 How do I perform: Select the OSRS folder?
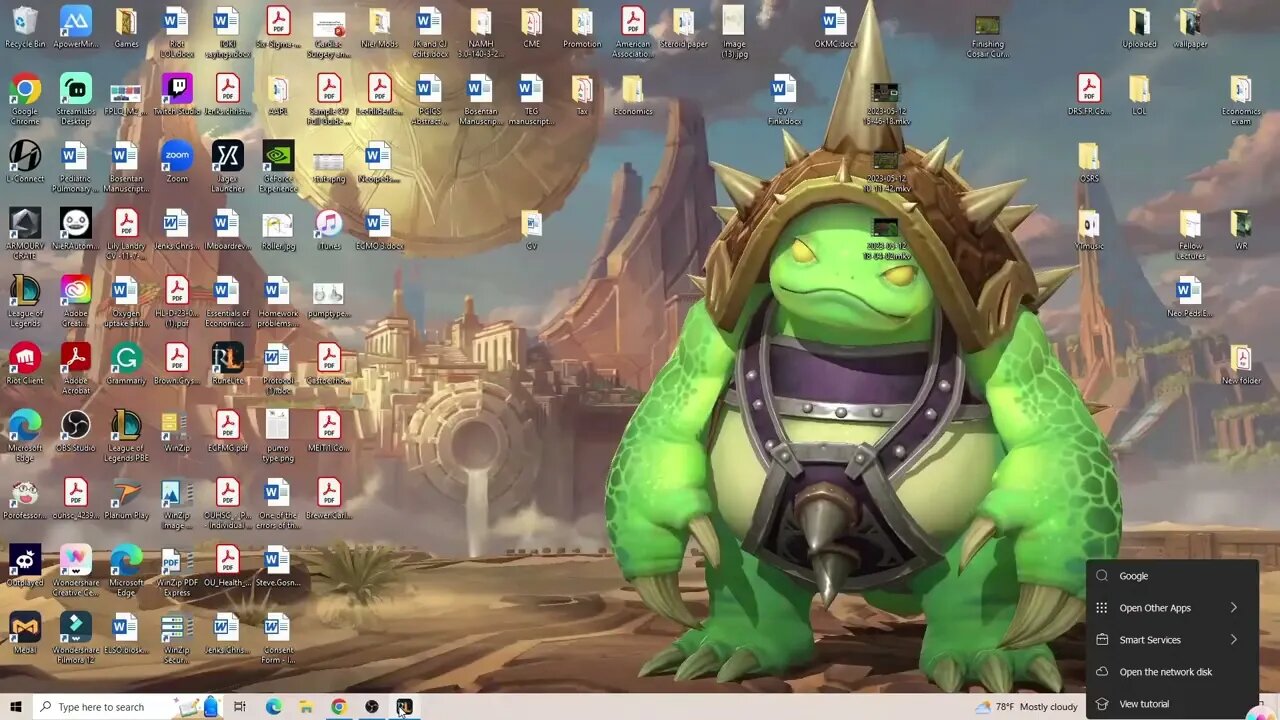tap(1088, 162)
